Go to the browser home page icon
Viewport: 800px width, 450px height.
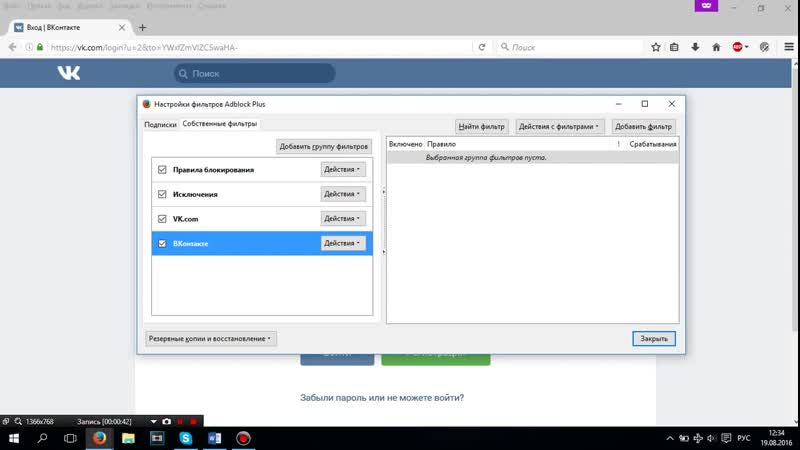[x=714, y=47]
